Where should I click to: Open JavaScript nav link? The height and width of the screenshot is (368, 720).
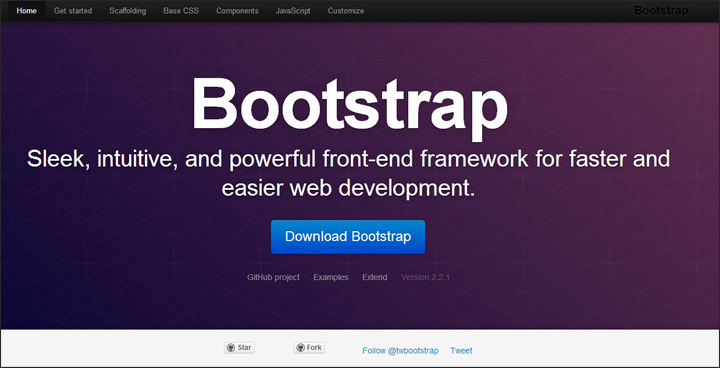293,11
